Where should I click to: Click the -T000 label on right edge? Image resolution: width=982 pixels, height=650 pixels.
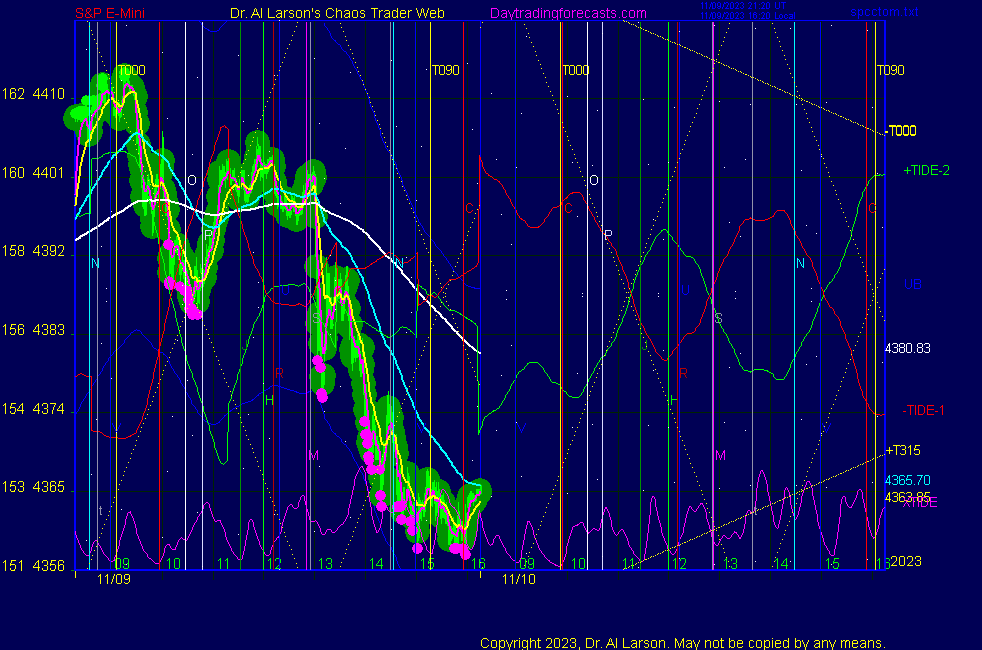(903, 131)
